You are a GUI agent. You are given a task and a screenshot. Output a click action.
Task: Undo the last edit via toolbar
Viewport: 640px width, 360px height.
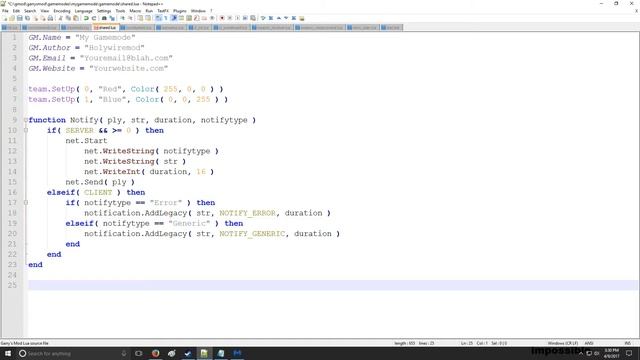pyautogui.click(x=86, y=18)
